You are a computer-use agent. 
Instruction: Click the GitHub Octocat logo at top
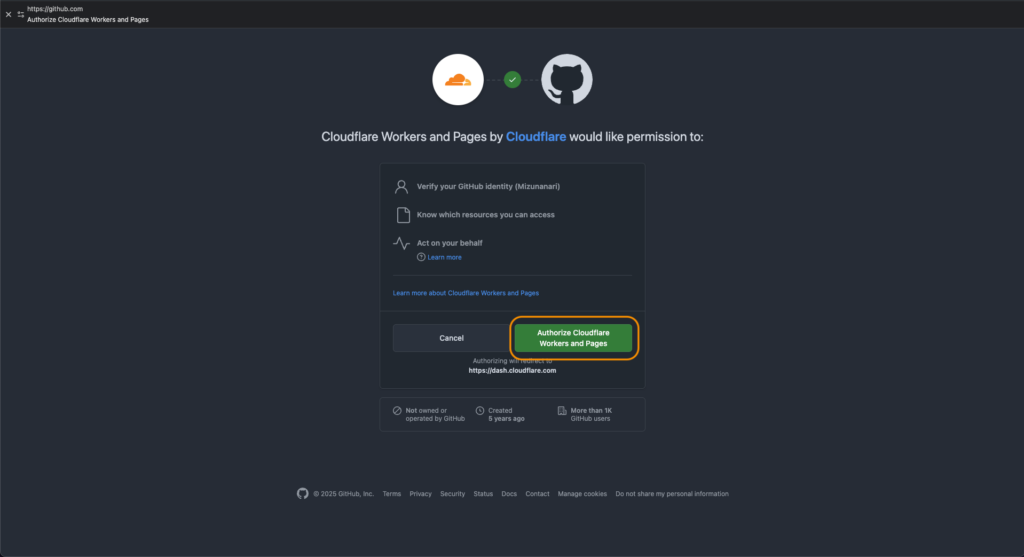point(567,80)
